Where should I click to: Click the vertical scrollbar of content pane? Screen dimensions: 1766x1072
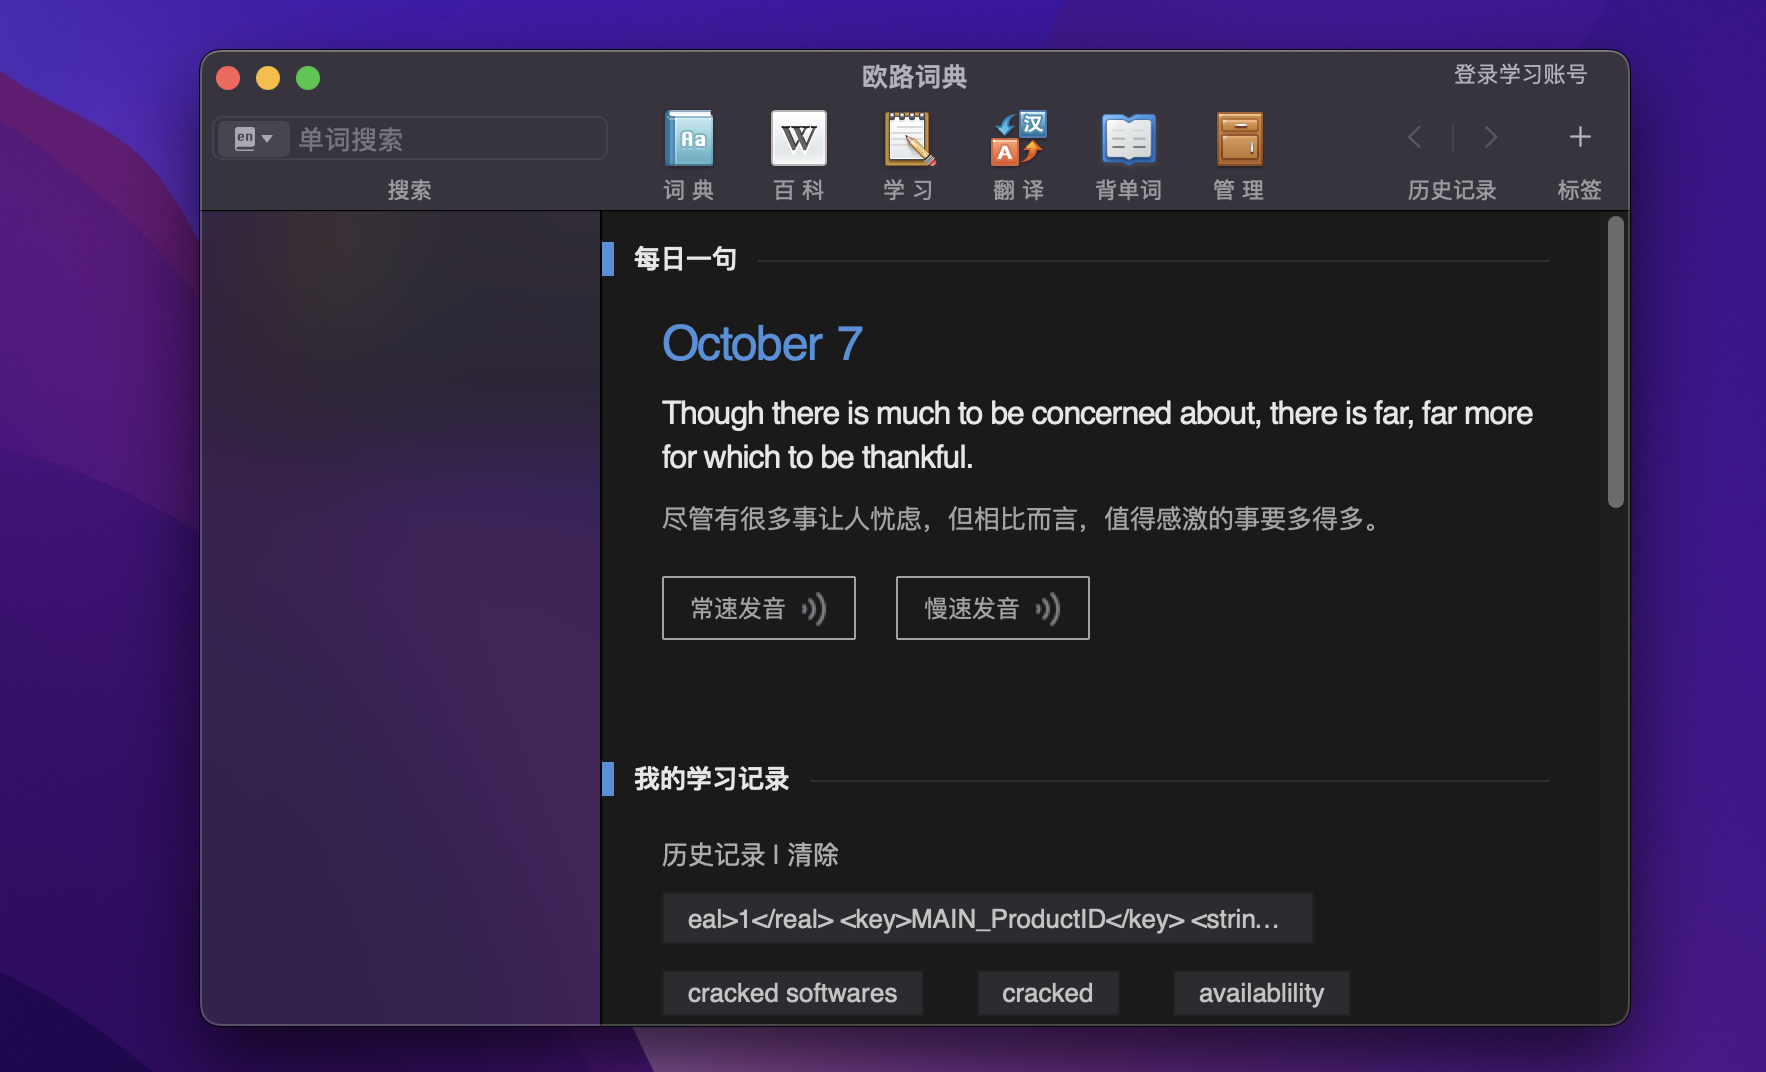click(x=1615, y=362)
